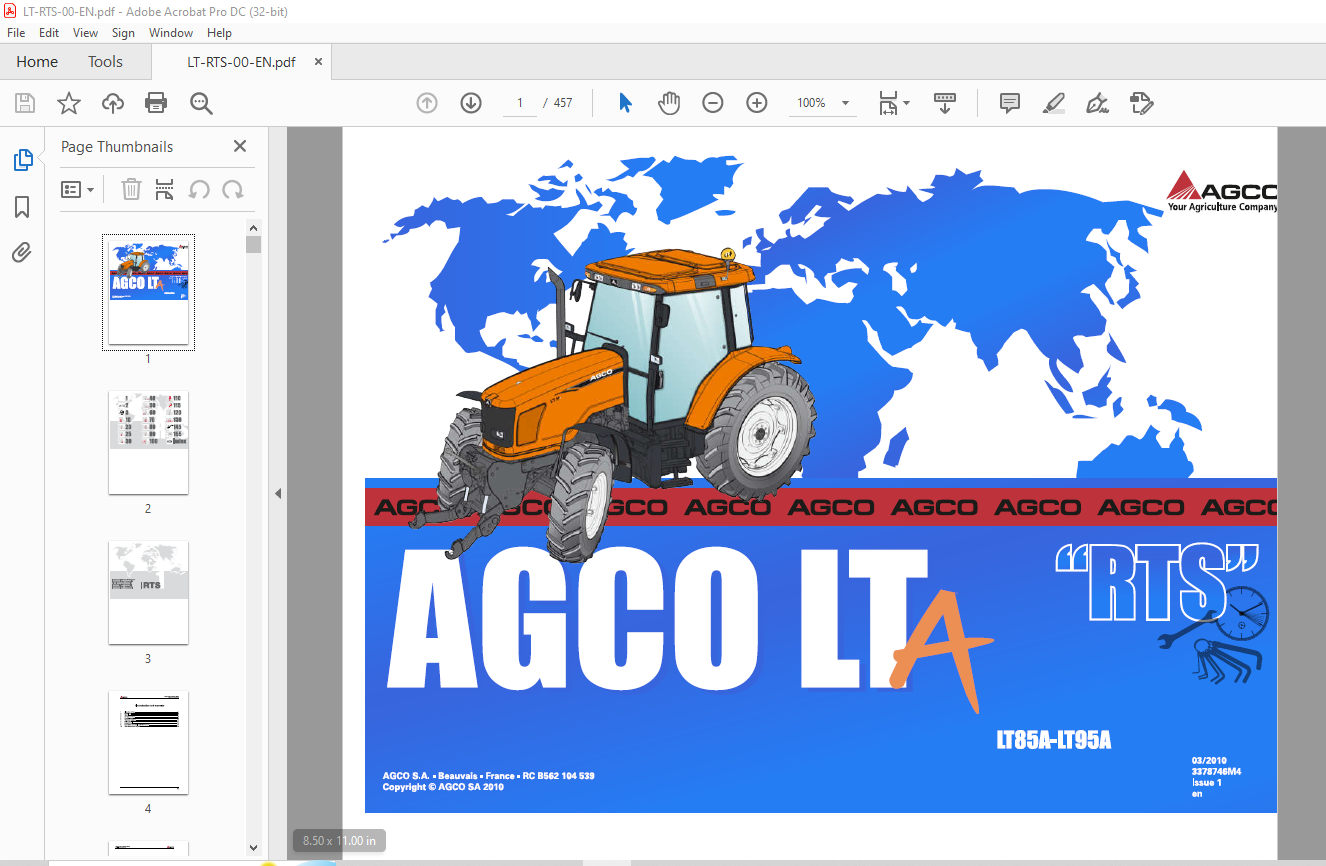The image size is (1326, 866).
Task: Click the scrolling mode toolbar icon
Action: [x=945, y=103]
